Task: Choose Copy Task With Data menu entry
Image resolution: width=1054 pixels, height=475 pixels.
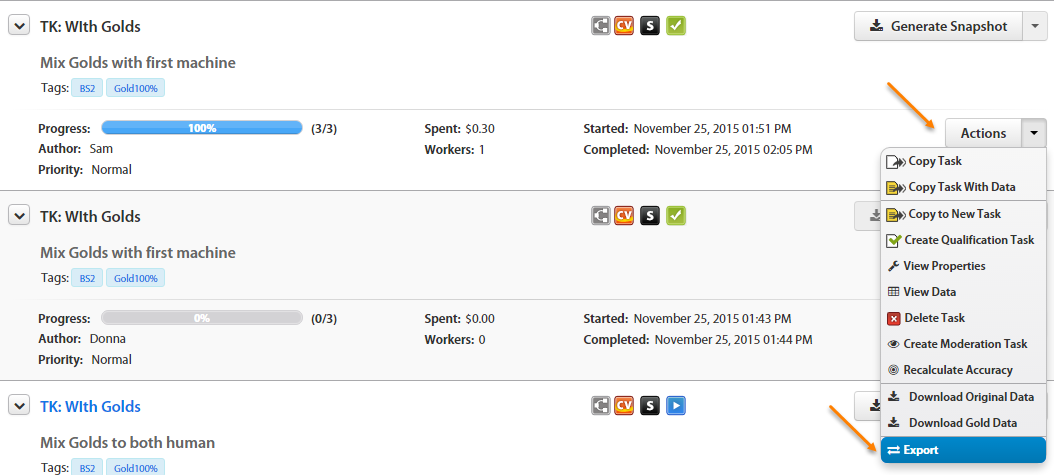Action: tap(963, 187)
